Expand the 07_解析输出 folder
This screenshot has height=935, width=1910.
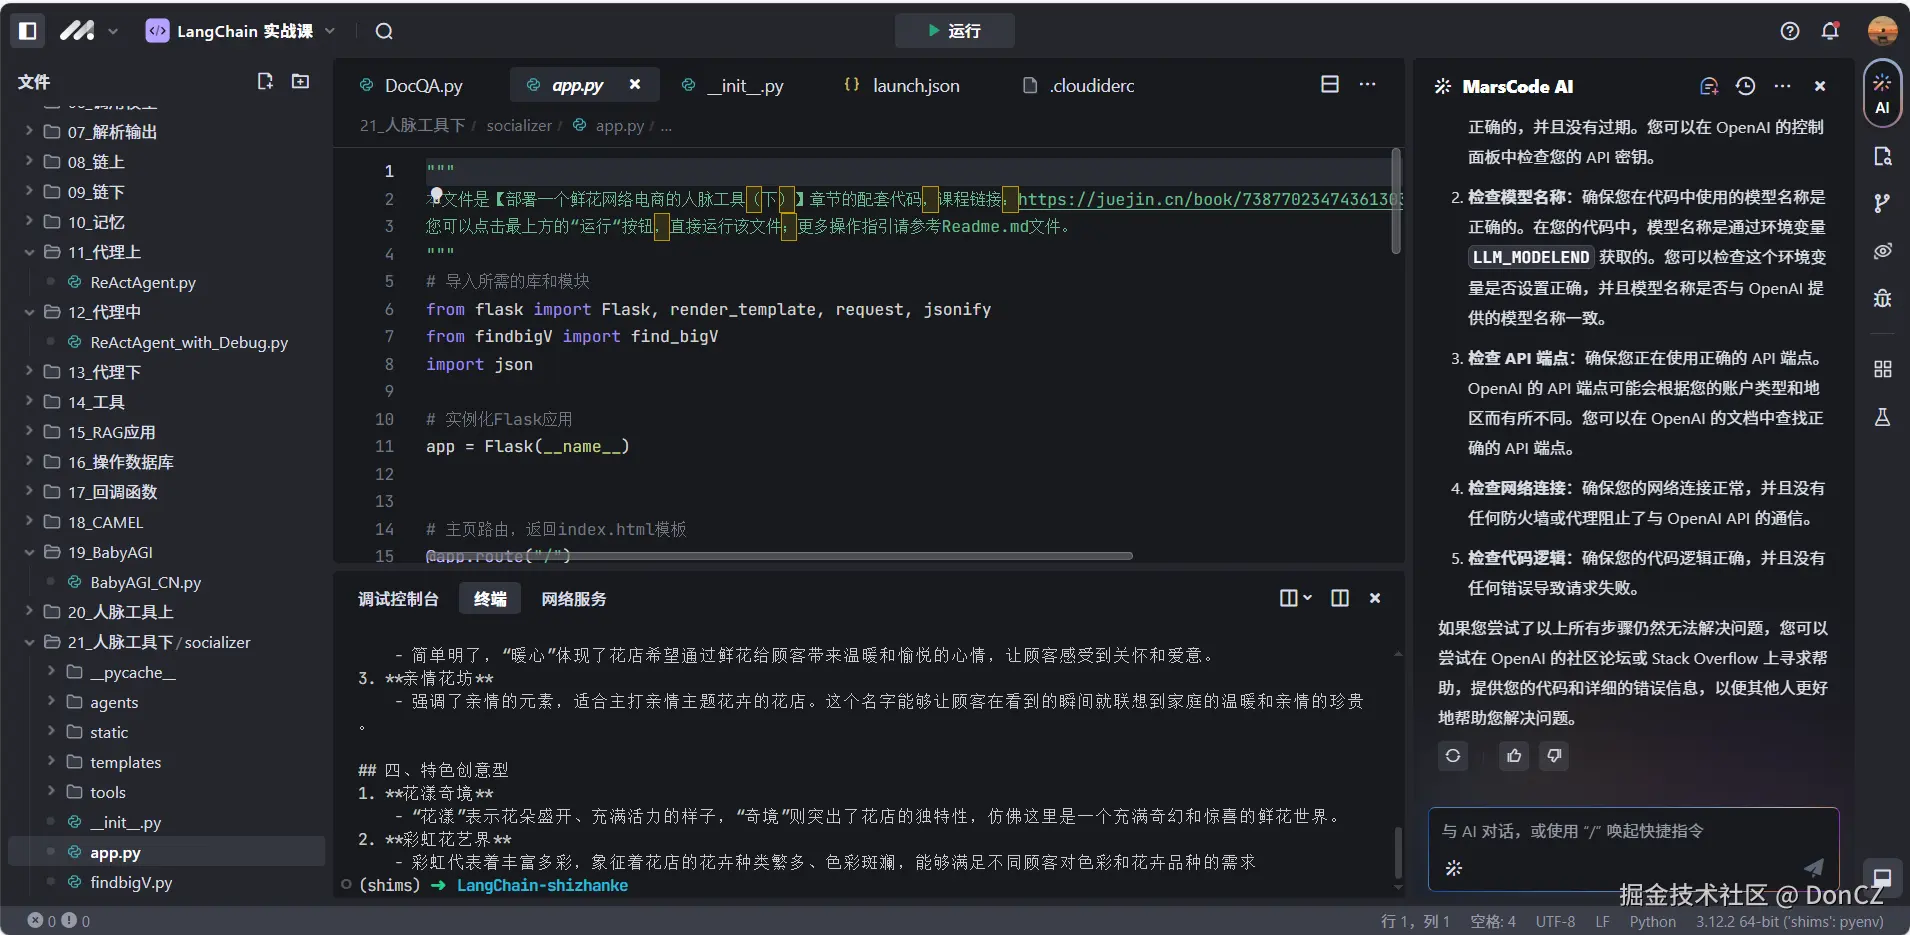click(166, 132)
